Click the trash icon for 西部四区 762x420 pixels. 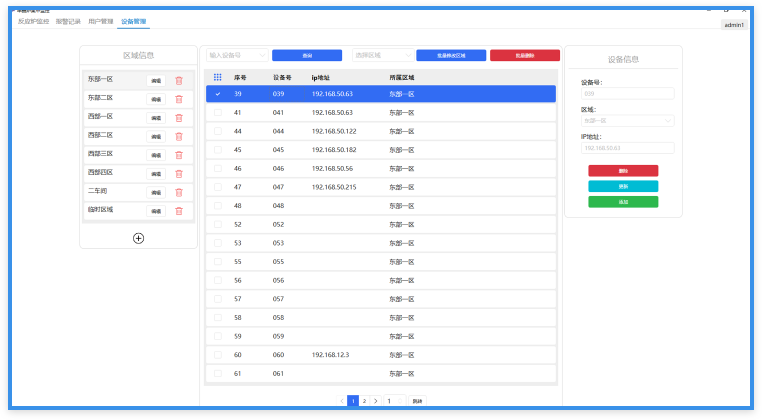pos(179,173)
